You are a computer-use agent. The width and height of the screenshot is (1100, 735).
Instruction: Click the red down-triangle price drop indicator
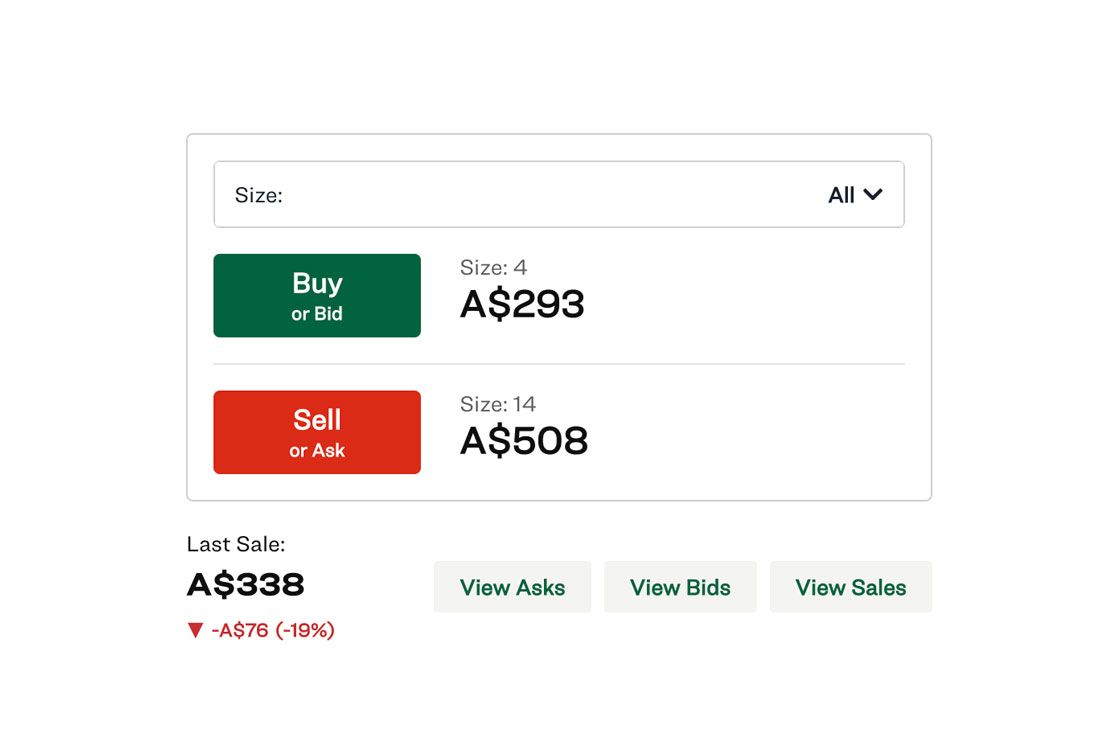[x=195, y=631]
